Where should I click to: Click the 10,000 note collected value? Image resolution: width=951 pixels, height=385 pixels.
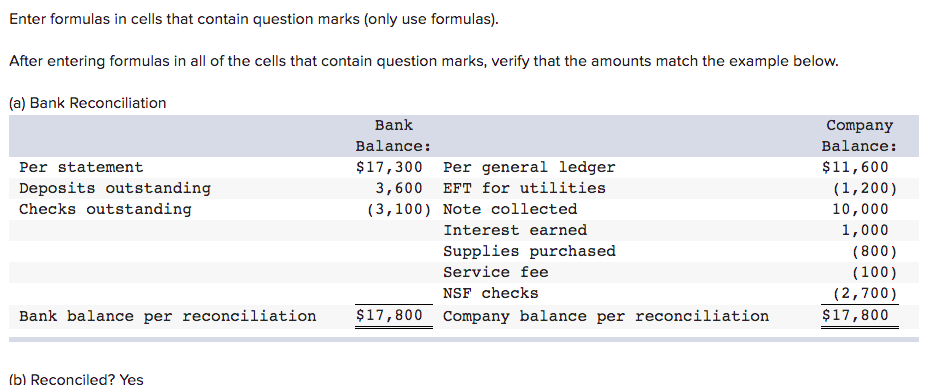[x=860, y=210]
